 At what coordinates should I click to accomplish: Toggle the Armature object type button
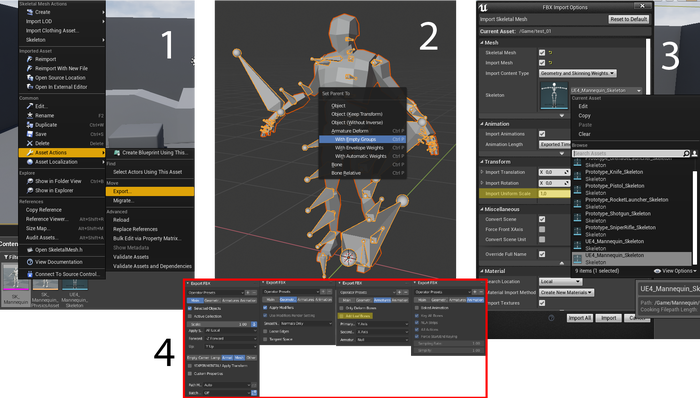227,358
